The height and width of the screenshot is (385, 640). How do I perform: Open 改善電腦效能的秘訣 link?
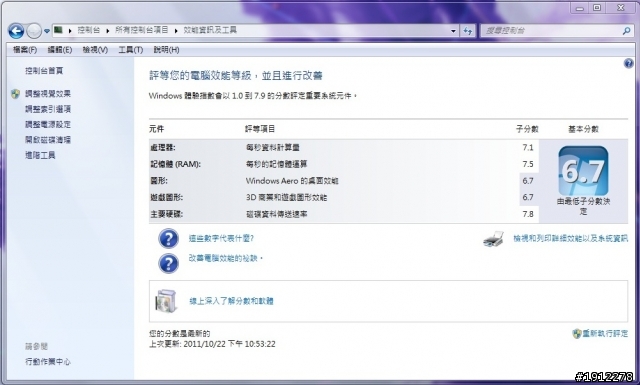pos(225,258)
